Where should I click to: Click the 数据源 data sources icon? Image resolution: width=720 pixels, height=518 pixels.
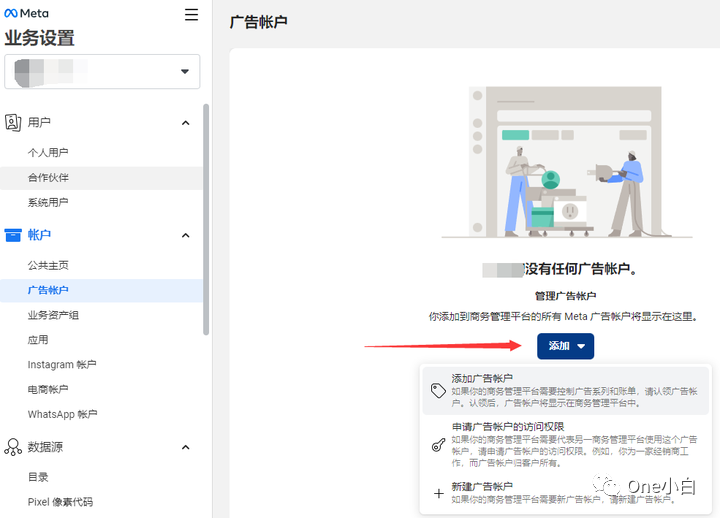(x=13, y=447)
